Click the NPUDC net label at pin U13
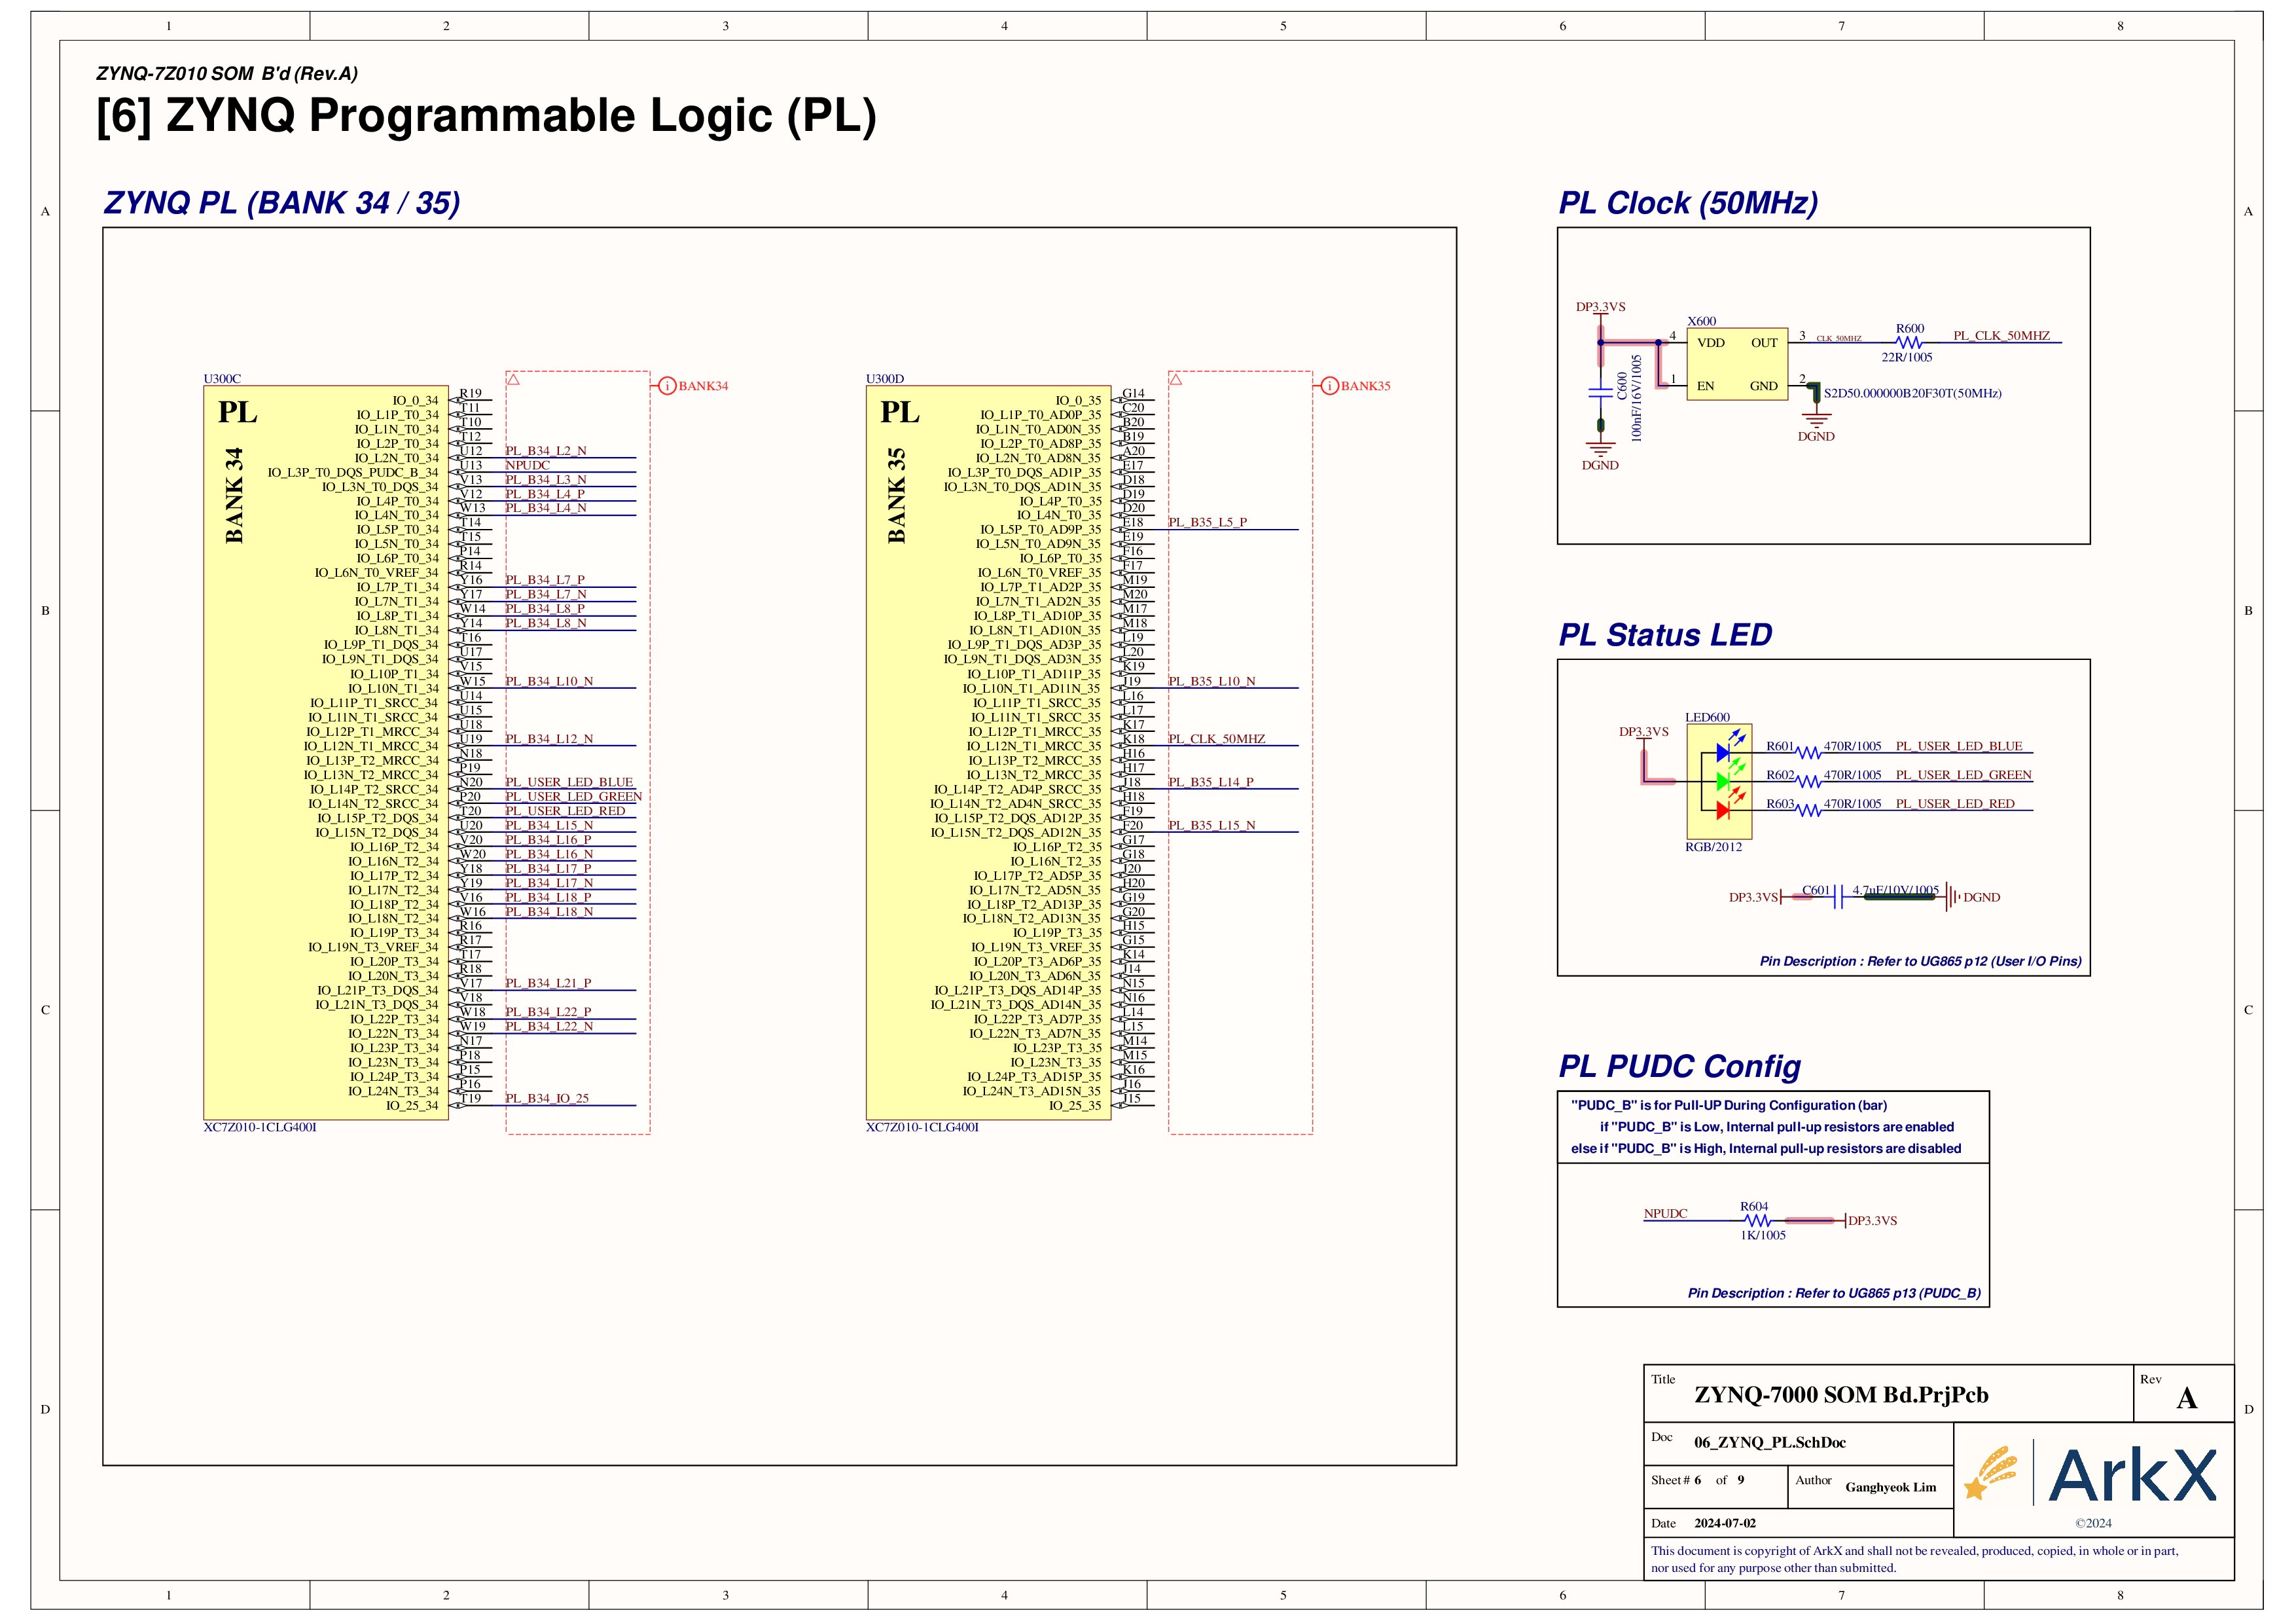The image size is (2296, 1623). pyautogui.click(x=528, y=465)
